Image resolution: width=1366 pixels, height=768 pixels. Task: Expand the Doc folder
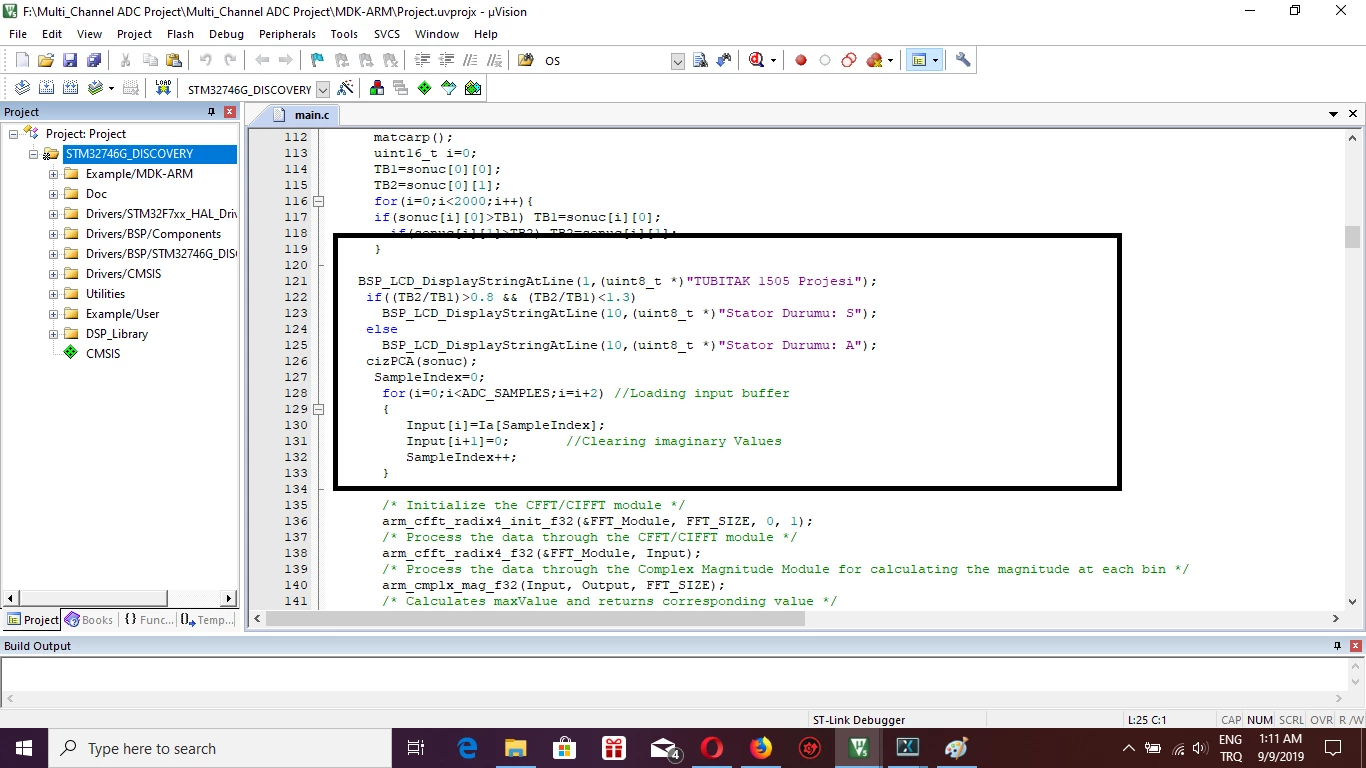(53, 194)
